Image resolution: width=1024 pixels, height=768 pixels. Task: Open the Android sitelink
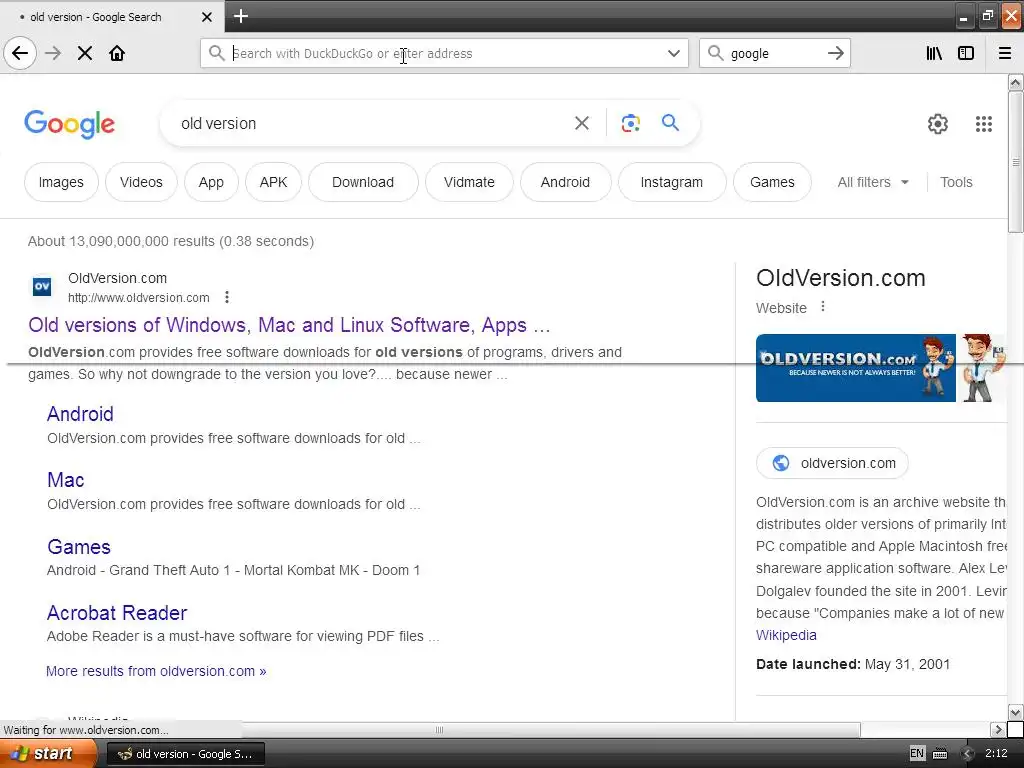click(80, 414)
